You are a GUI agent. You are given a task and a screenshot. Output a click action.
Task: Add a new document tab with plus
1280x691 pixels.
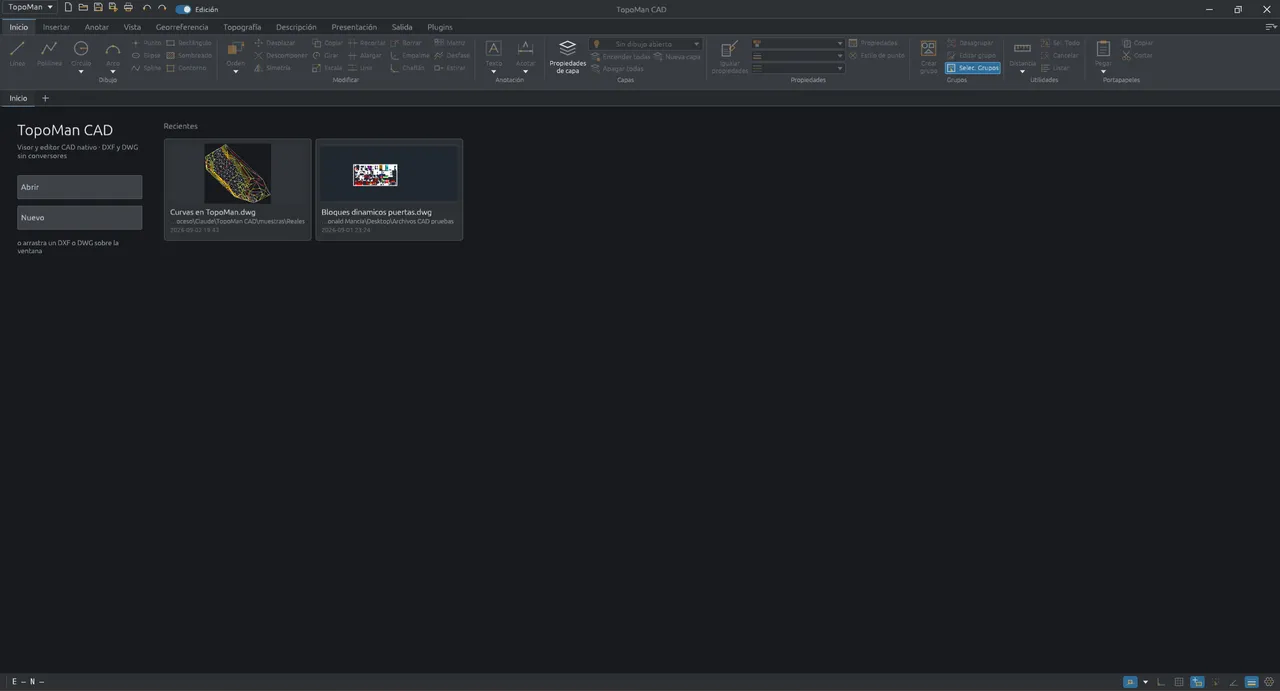coord(45,98)
